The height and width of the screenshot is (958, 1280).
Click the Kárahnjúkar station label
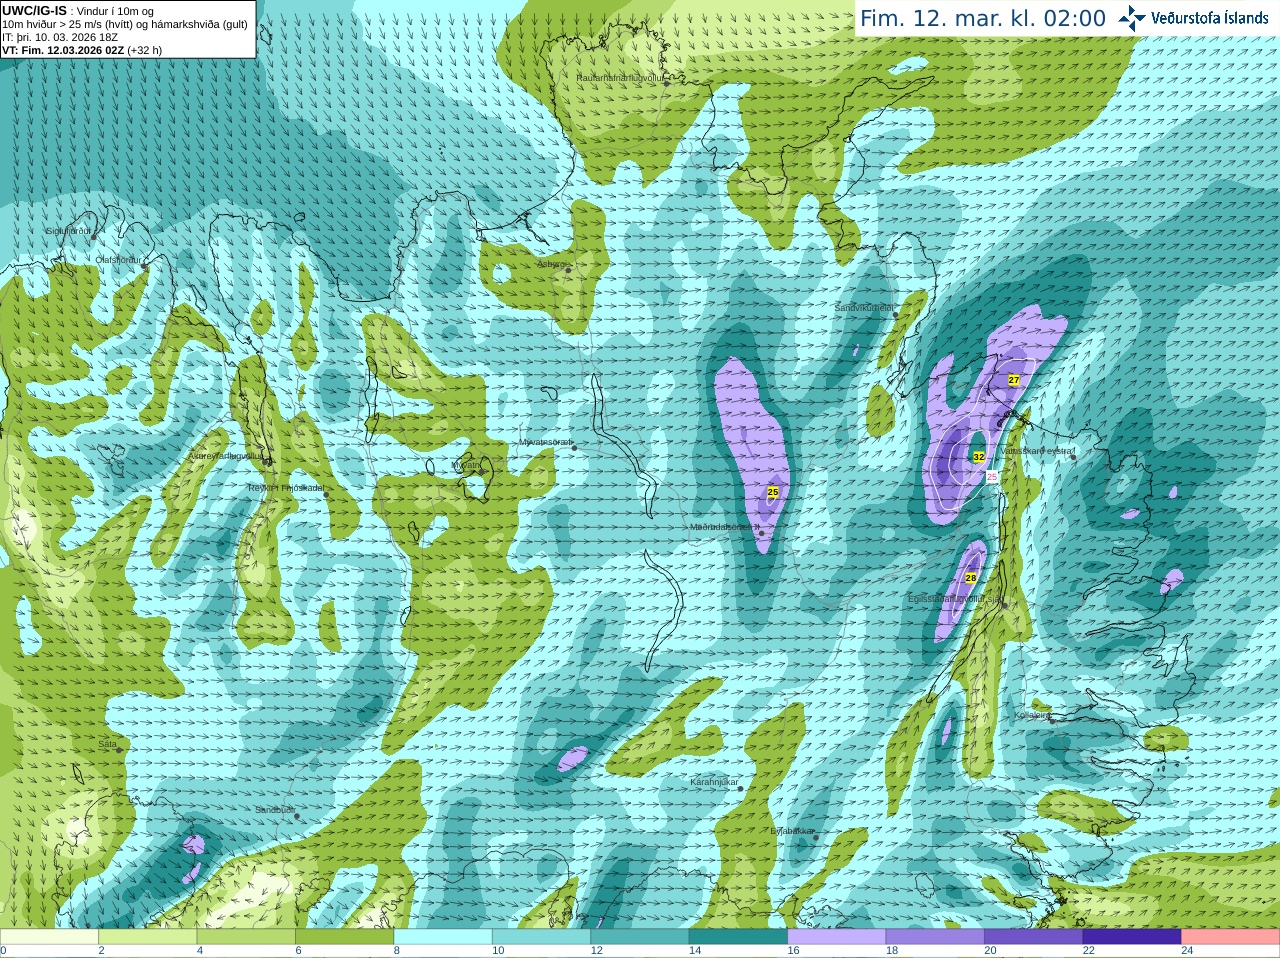pyautogui.click(x=714, y=782)
